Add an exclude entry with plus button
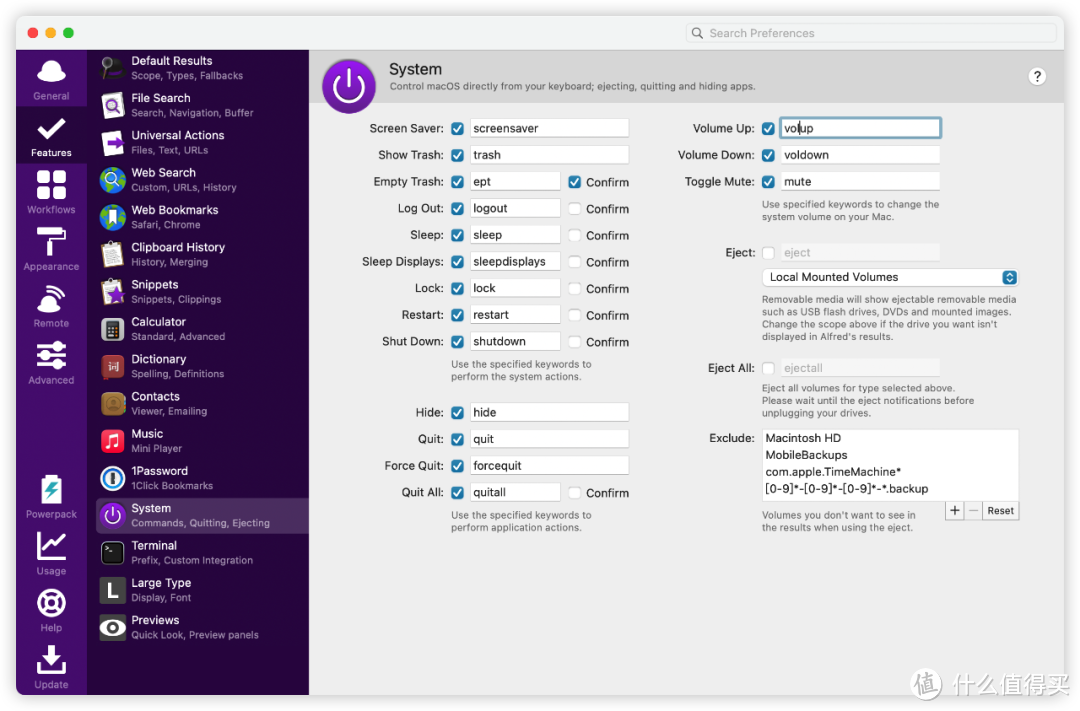This screenshot has height=711, width=1080. (955, 511)
